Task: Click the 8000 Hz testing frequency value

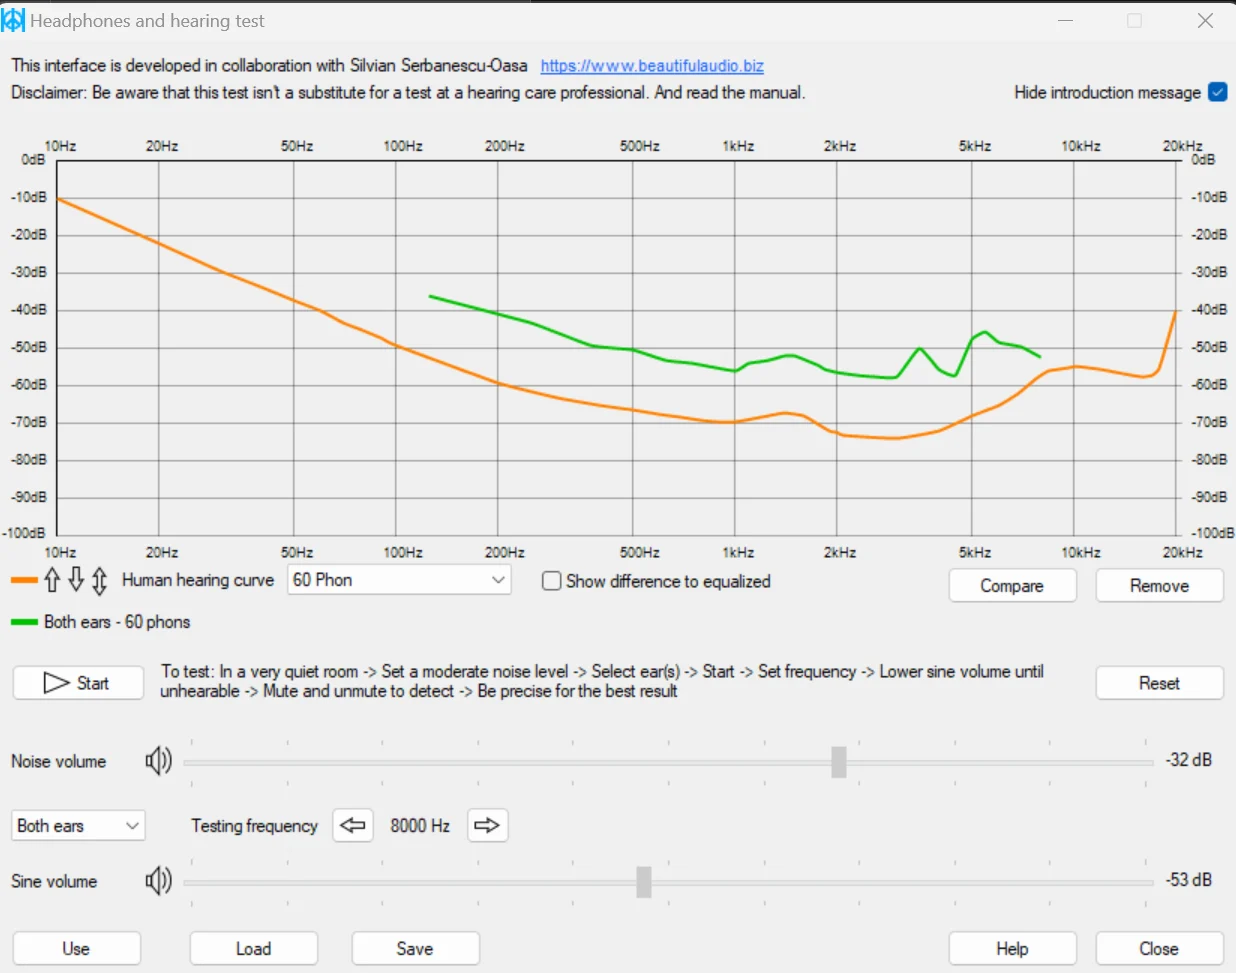Action: point(420,826)
